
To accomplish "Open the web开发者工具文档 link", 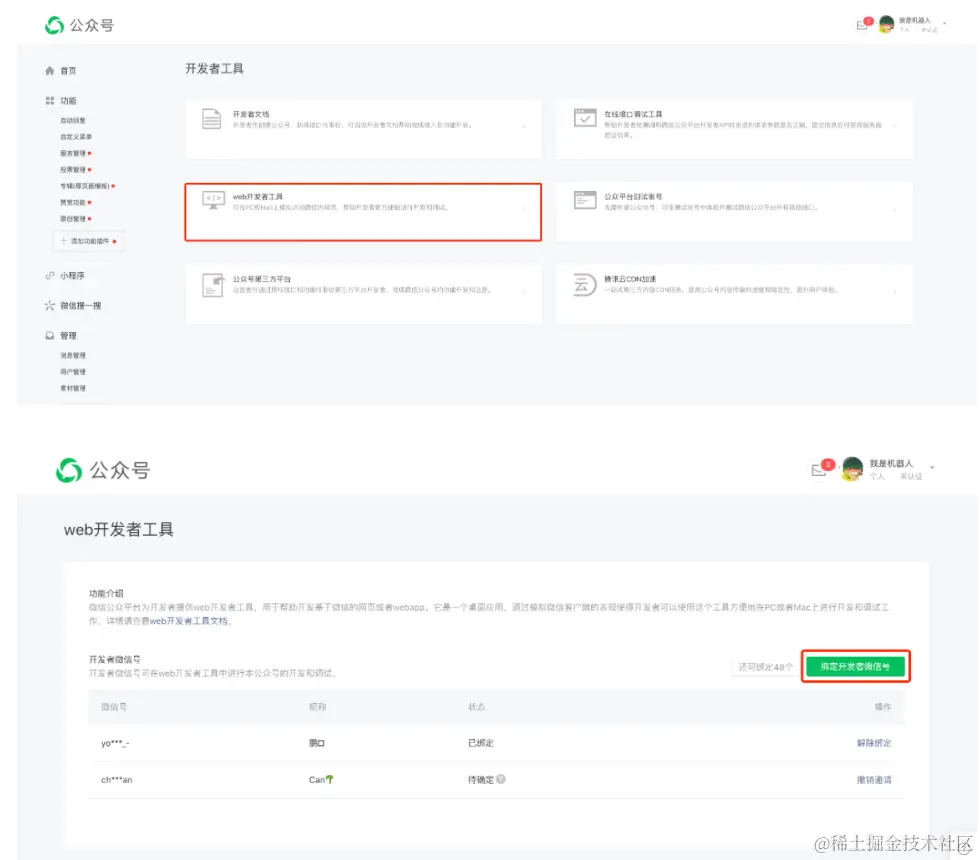I will tap(189, 621).
